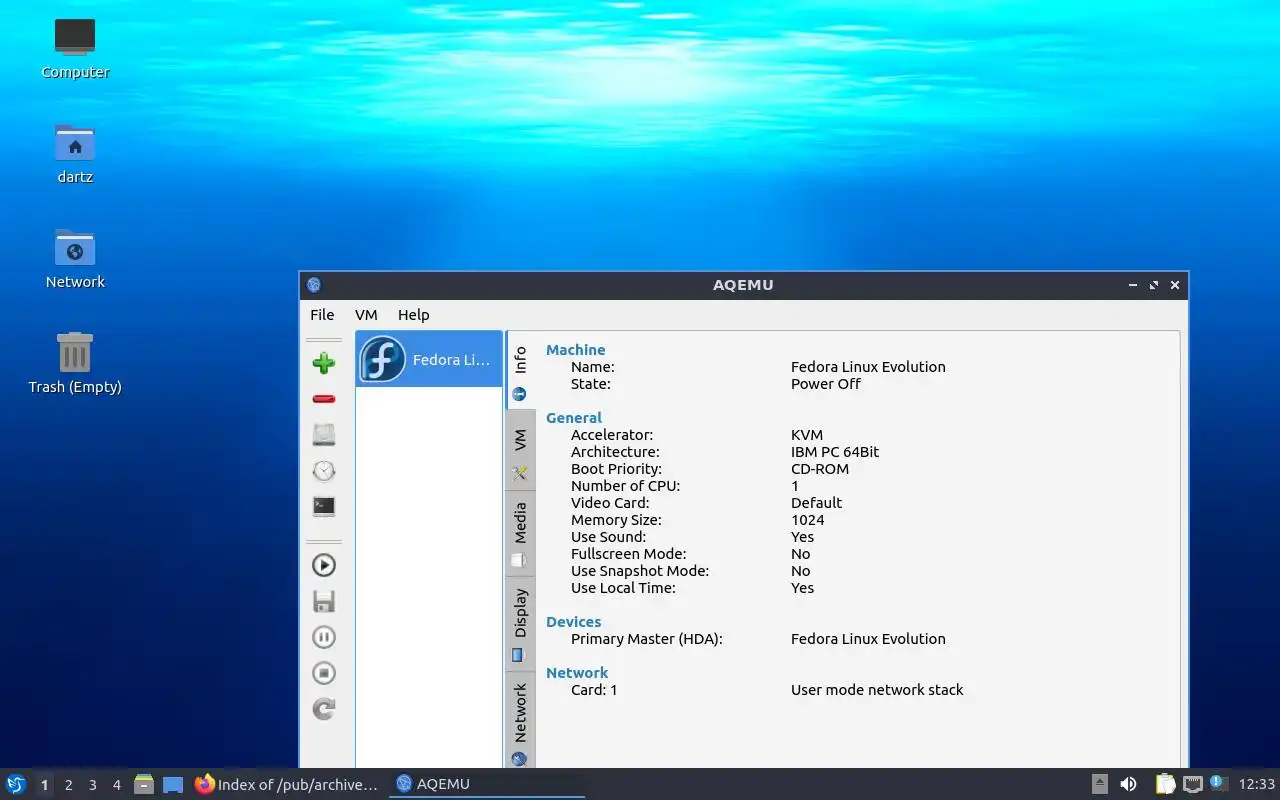Screen dimensions: 1280x800
Task: Click the wired network tray icon
Action: [x=1192, y=784]
